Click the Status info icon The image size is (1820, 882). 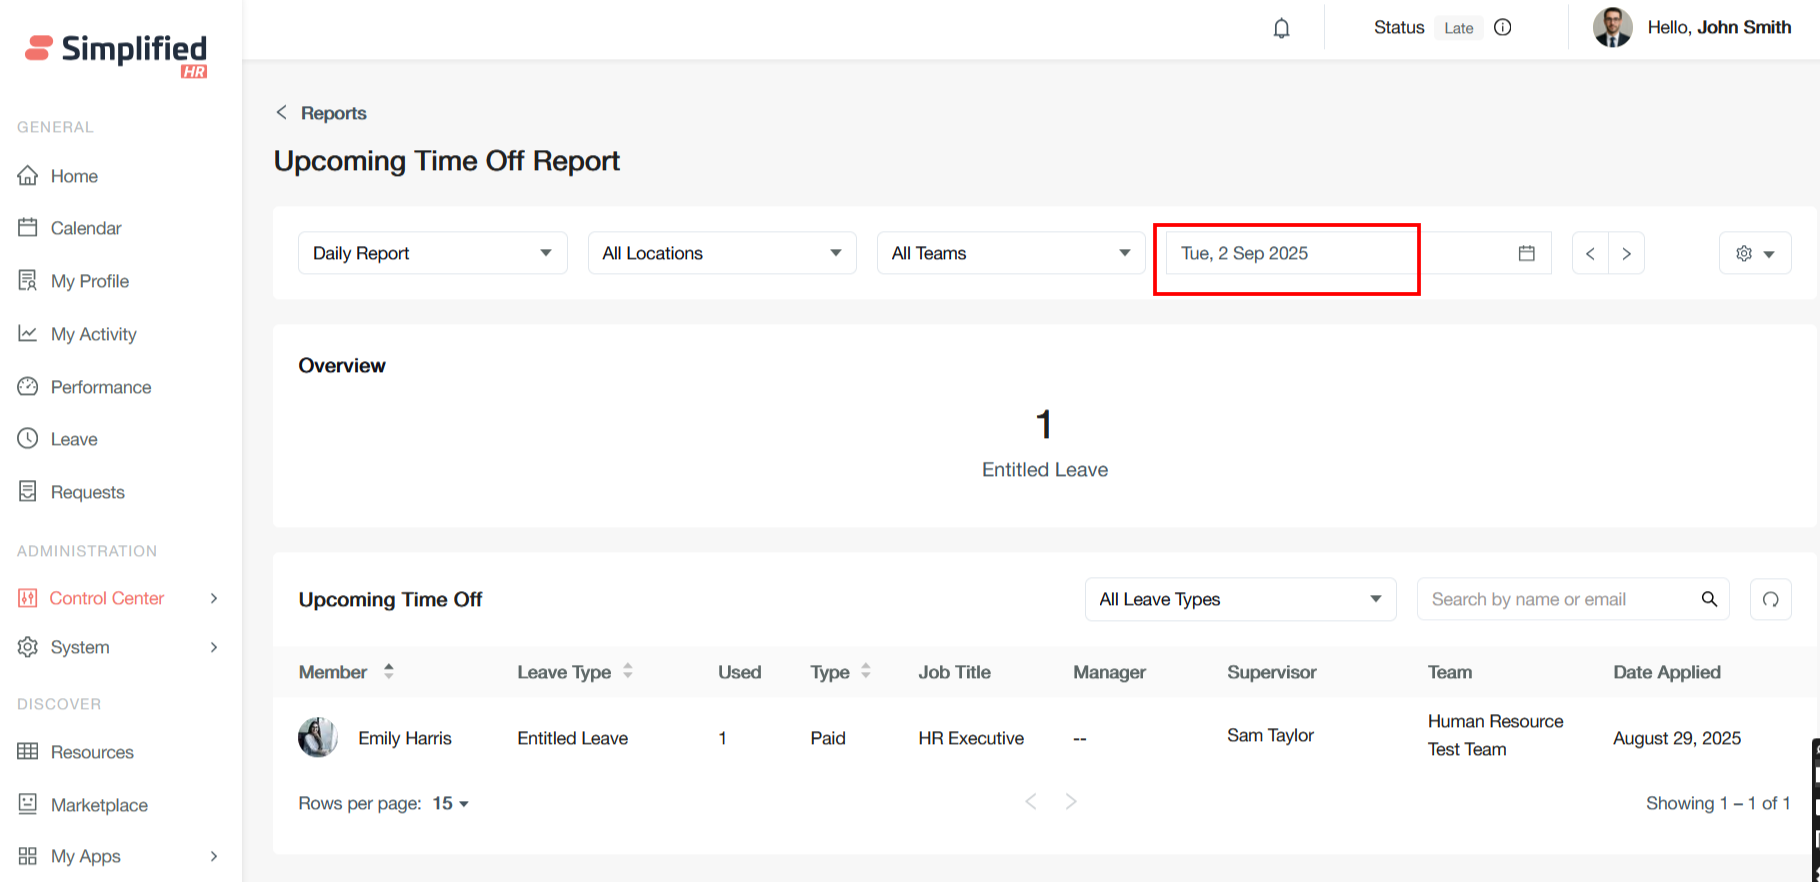click(x=1502, y=28)
